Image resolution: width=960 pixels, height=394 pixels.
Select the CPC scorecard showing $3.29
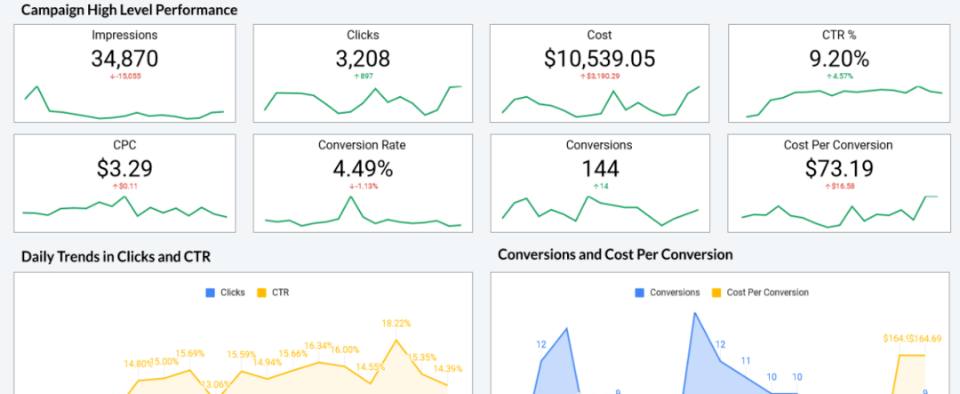[124, 184]
